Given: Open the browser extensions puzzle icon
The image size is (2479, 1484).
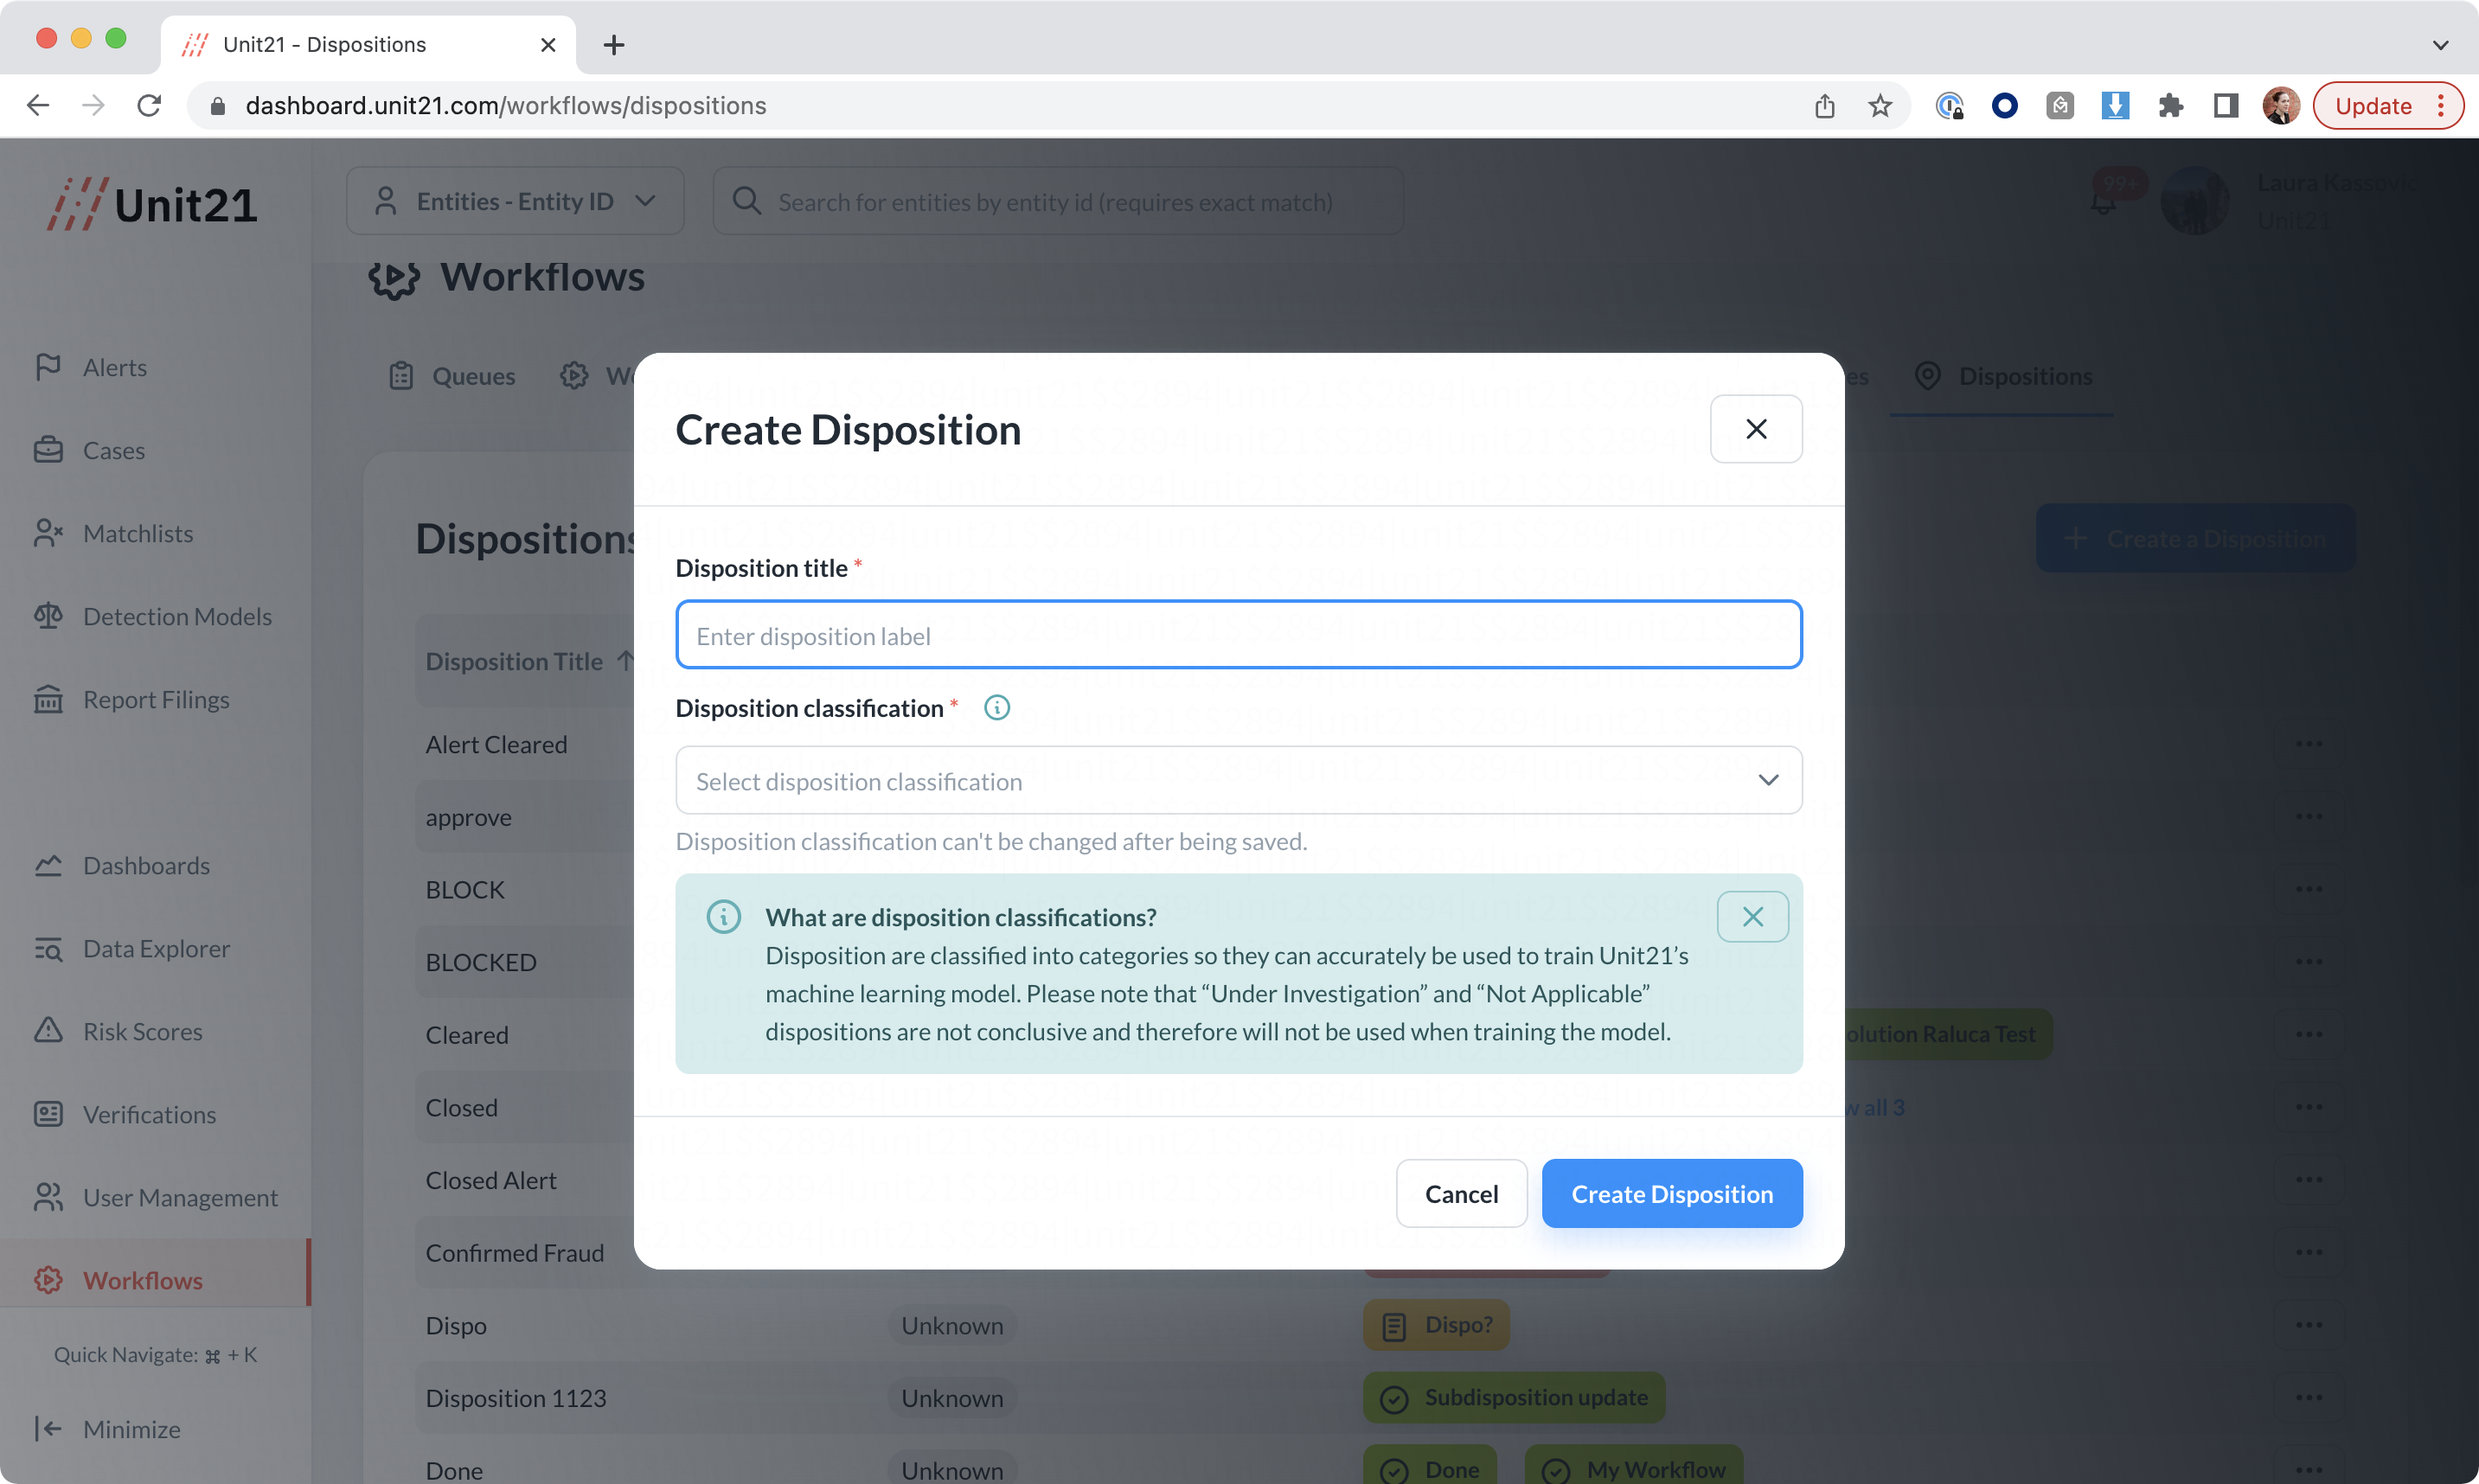Looking at the screenshot, I should 2170,106.
